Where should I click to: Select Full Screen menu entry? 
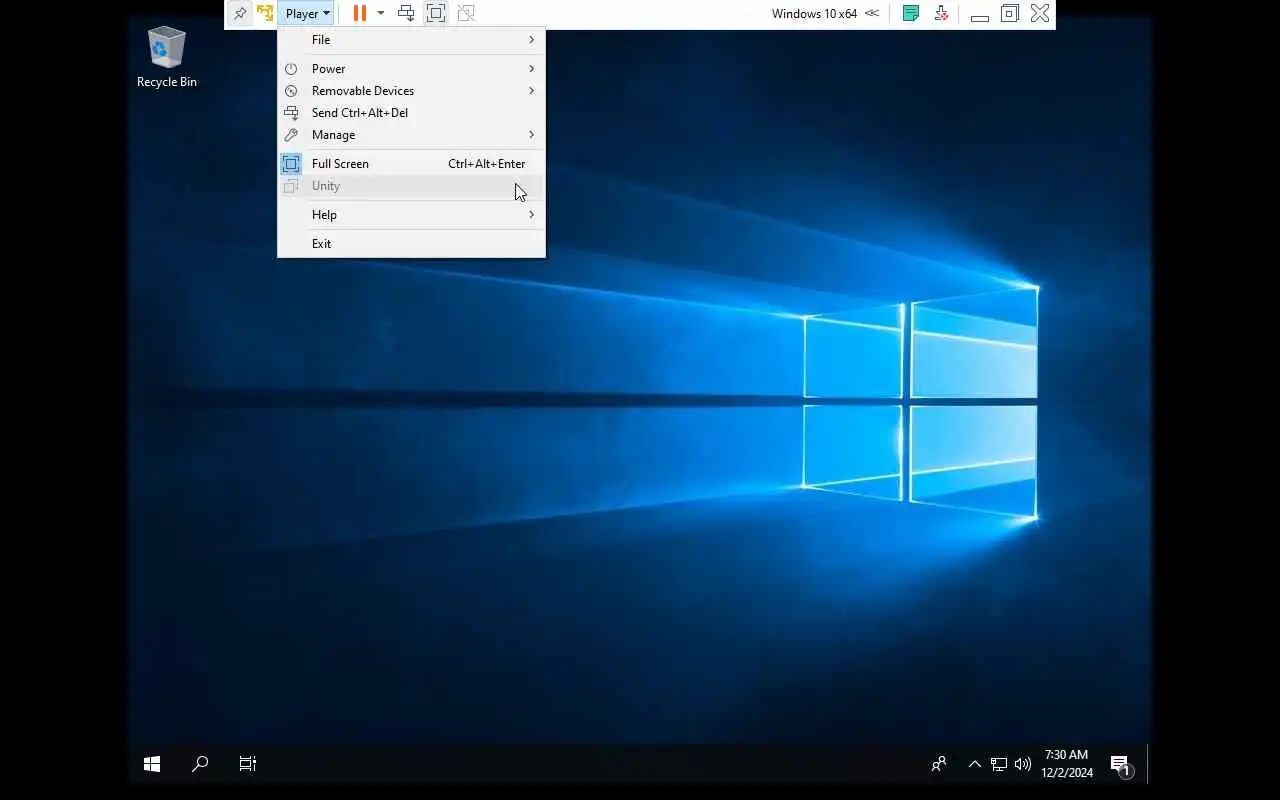411,164
